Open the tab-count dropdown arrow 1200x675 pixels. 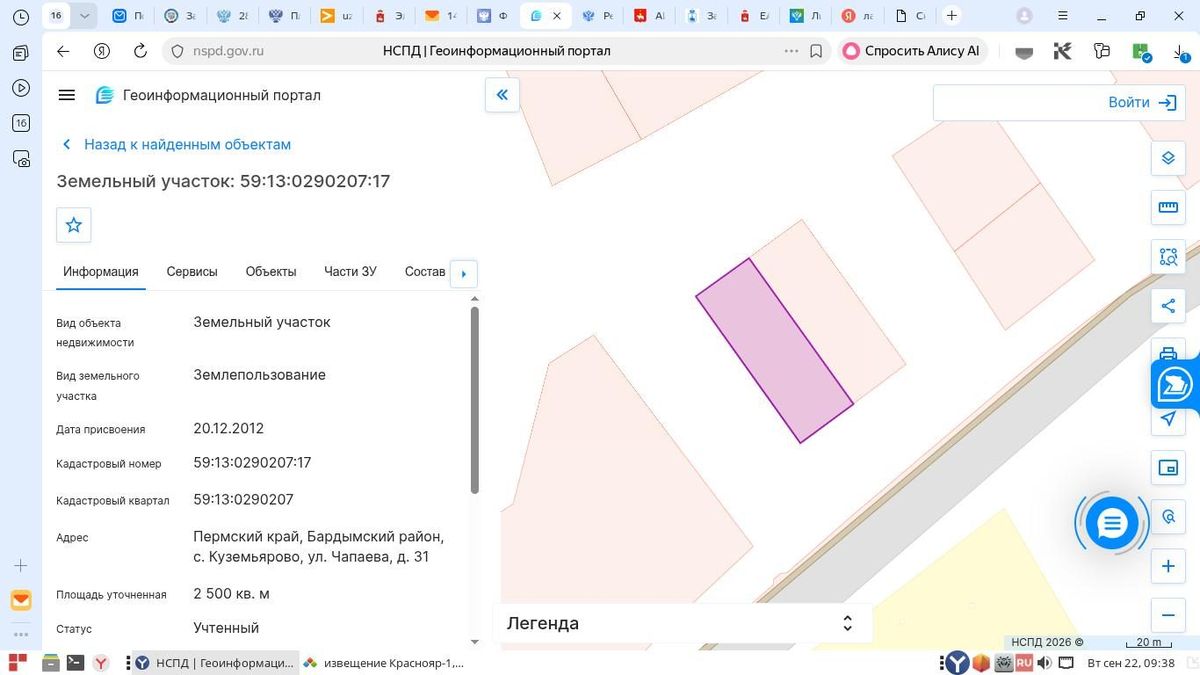pyautogui.click(x=84, y=16)
